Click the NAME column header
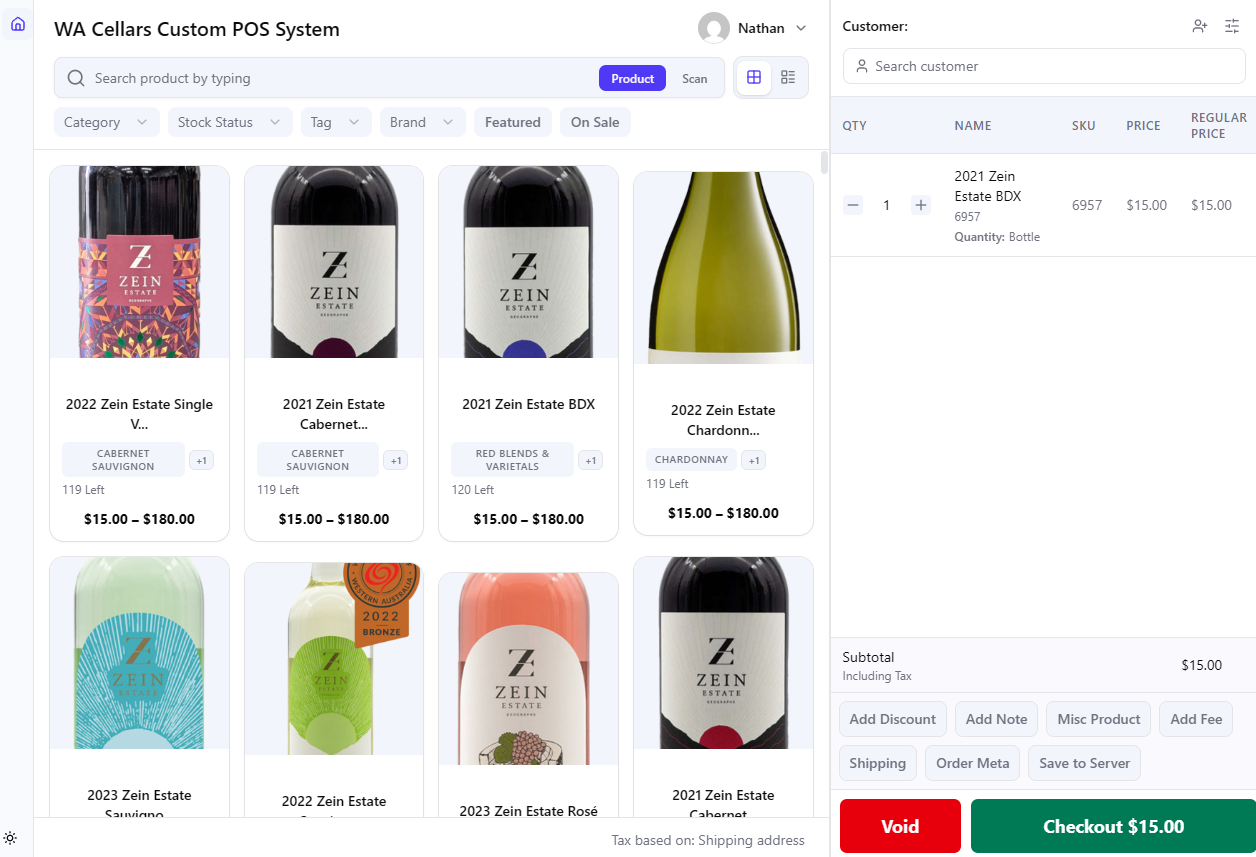 click(x=973, y=126)
